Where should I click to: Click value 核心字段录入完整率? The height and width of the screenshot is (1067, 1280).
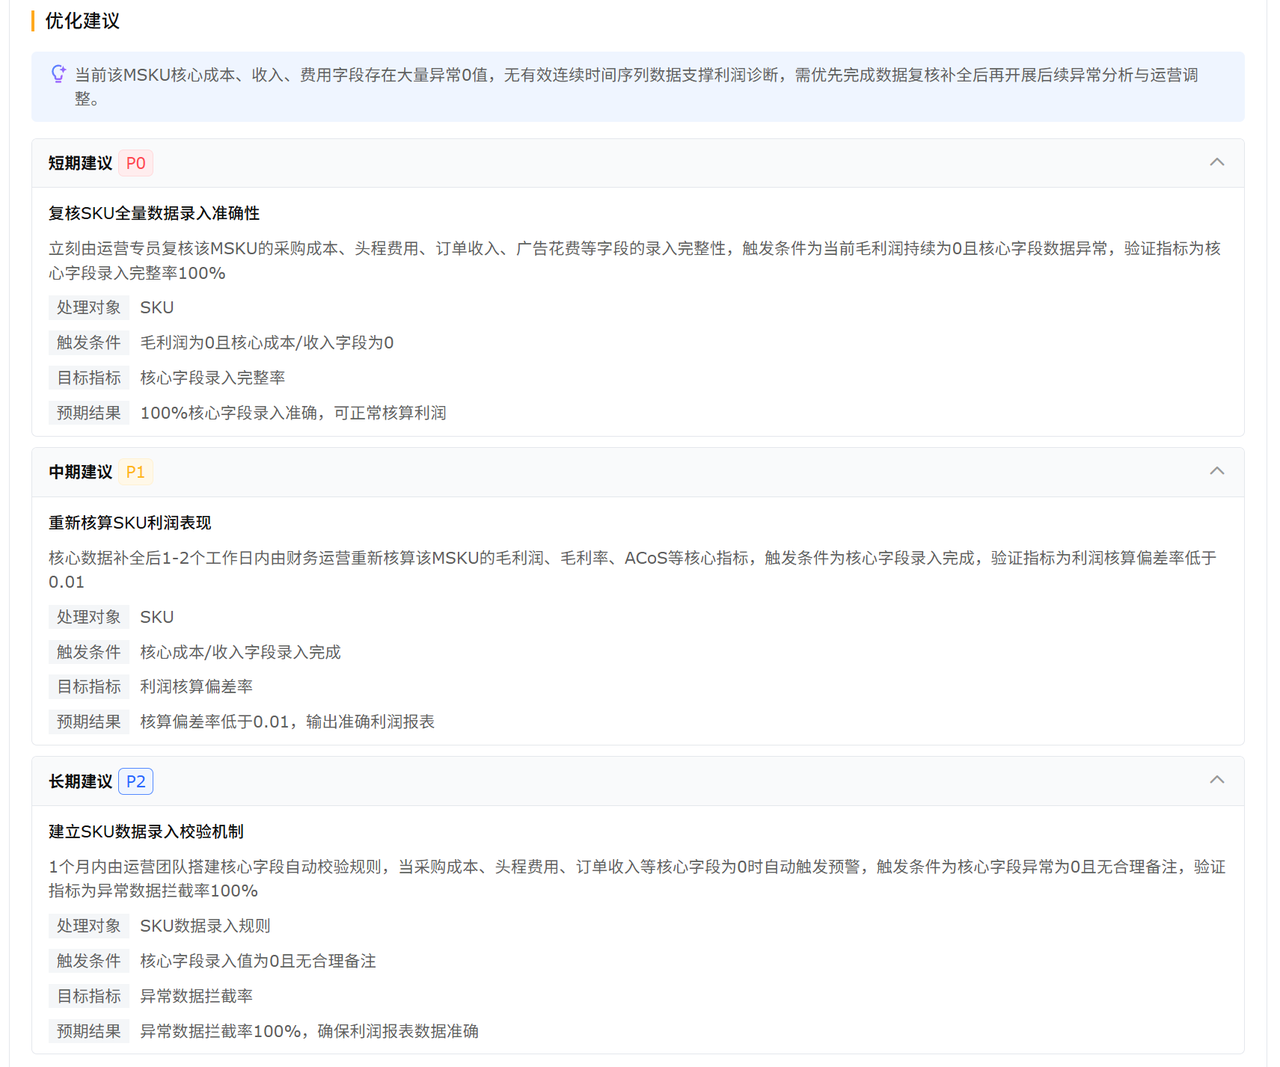[x=213, y=378]
